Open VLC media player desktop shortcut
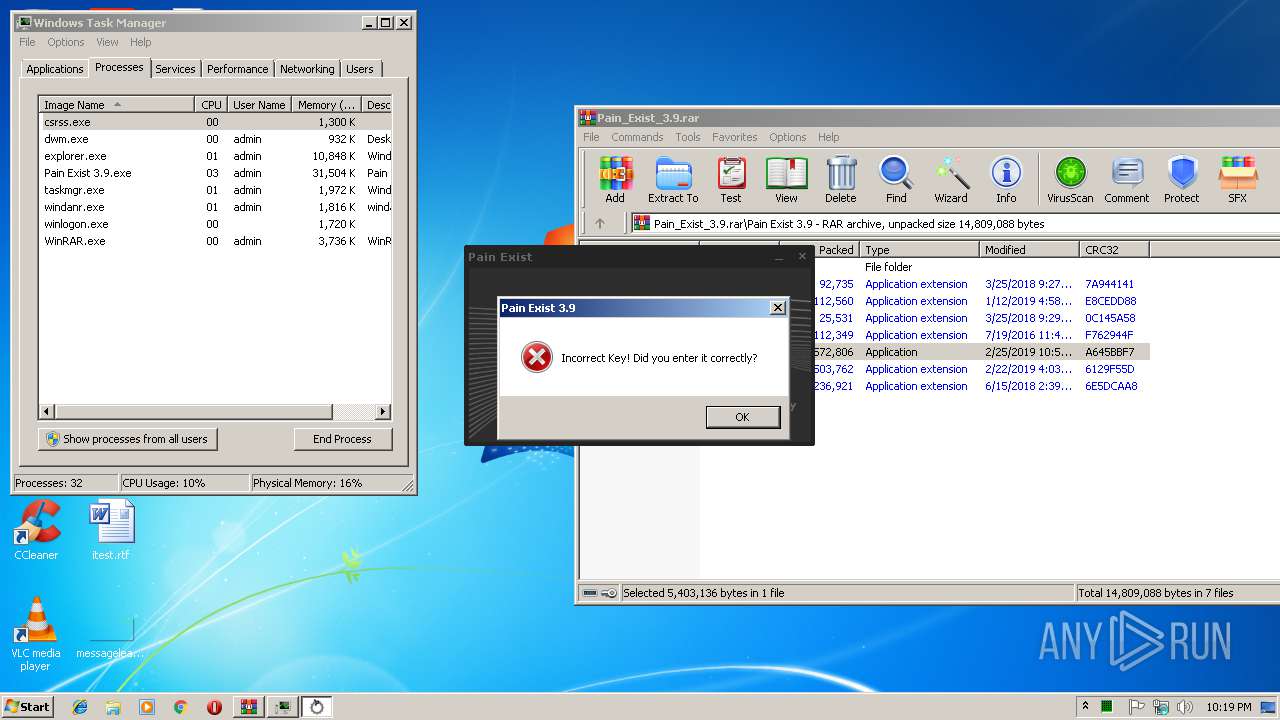 [36, 634]
